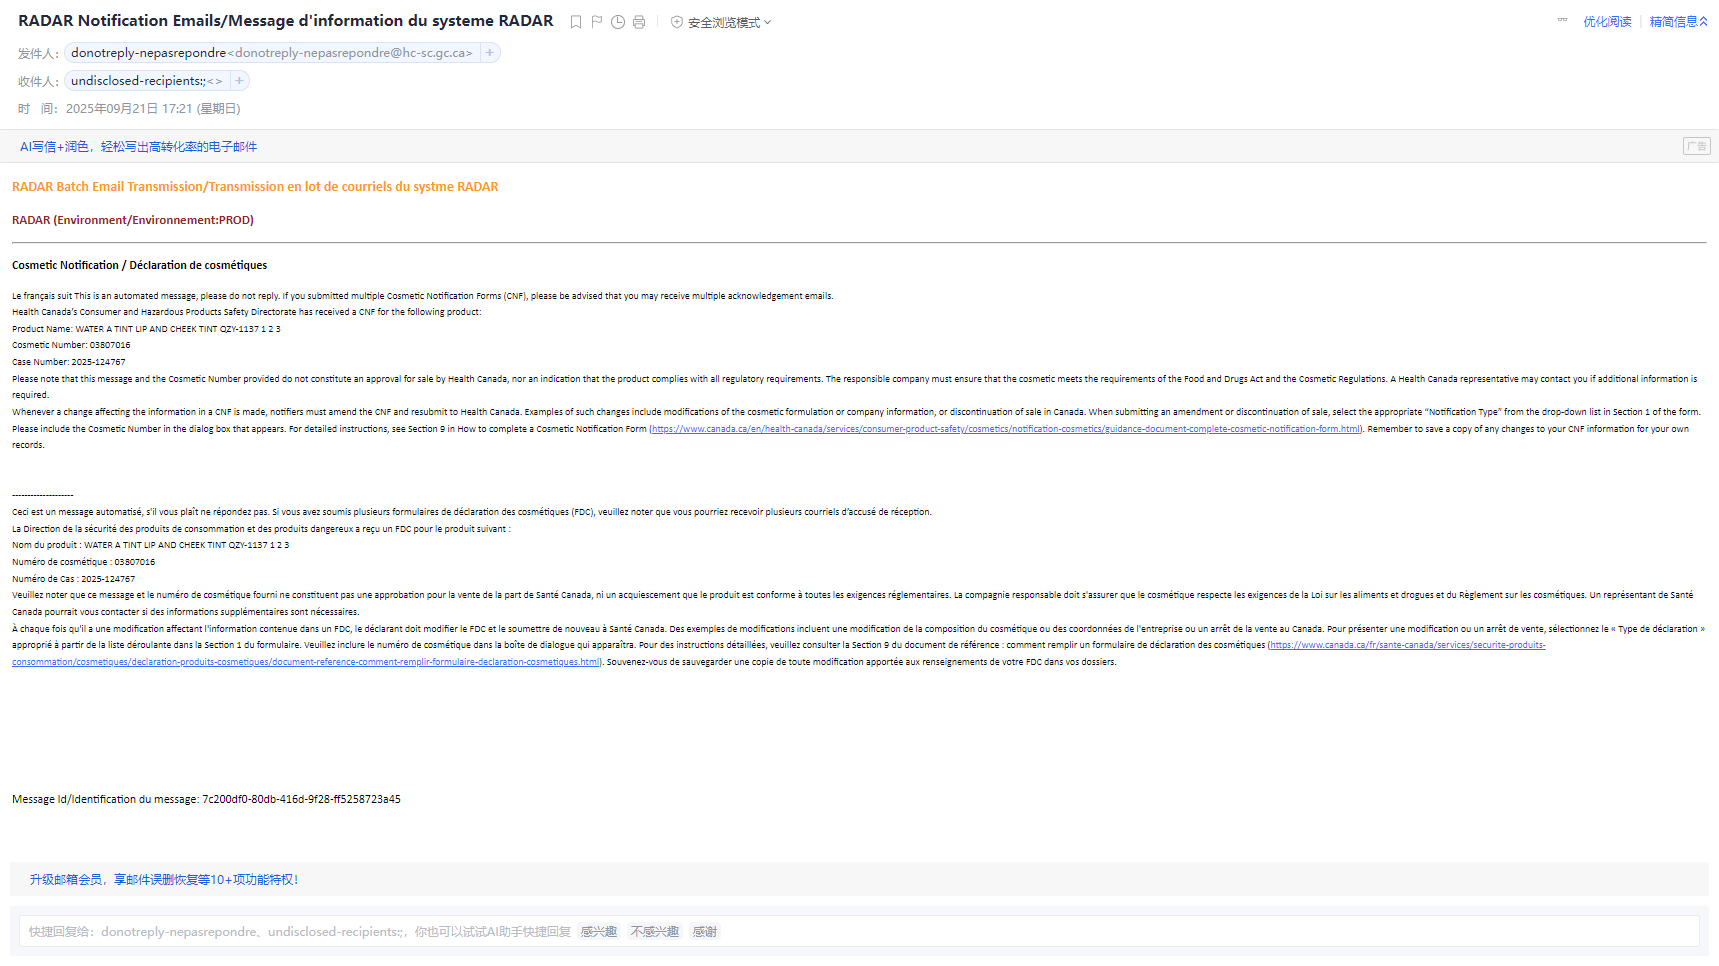Add sender donotreply-nepasrepondre with the plus button
The image size is (1719, 966).
tap(490, 53)
